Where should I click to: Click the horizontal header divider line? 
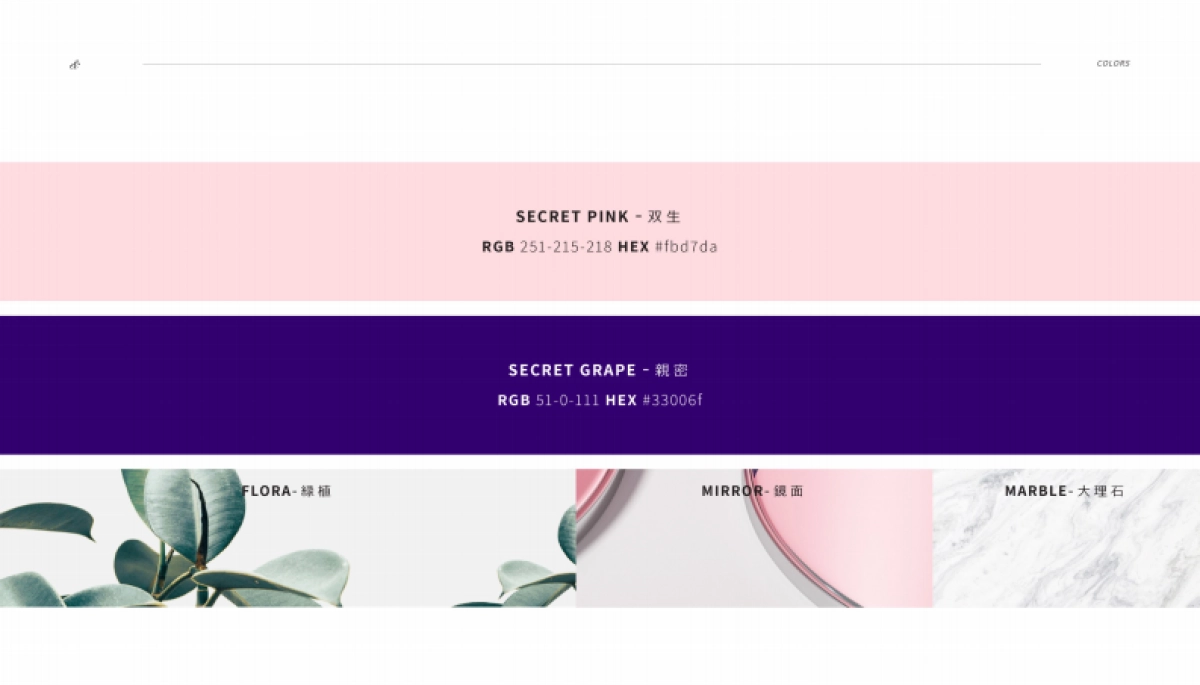tap(591, 64)
